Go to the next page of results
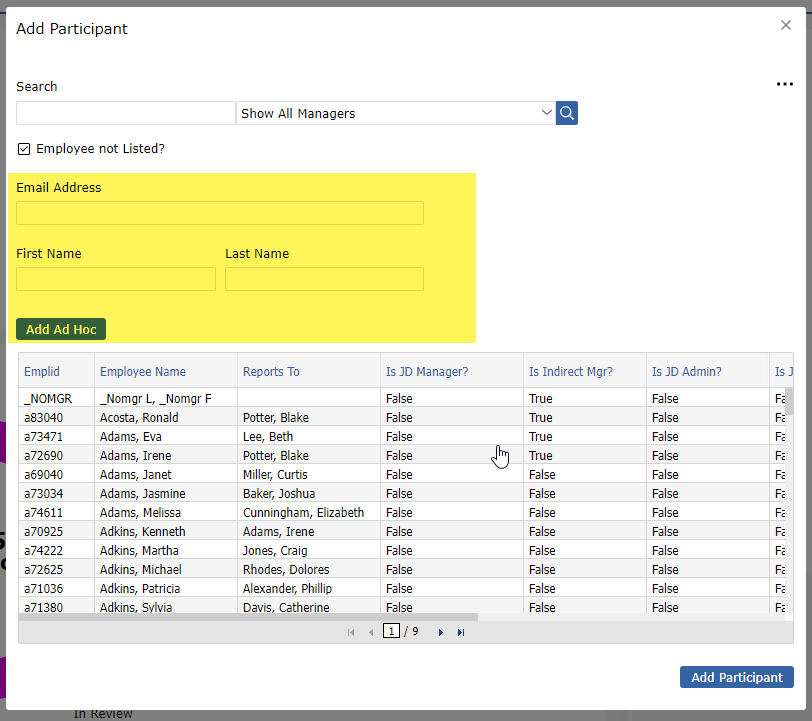This screenshot has height=721, width=812. click(x=441, y=632)
